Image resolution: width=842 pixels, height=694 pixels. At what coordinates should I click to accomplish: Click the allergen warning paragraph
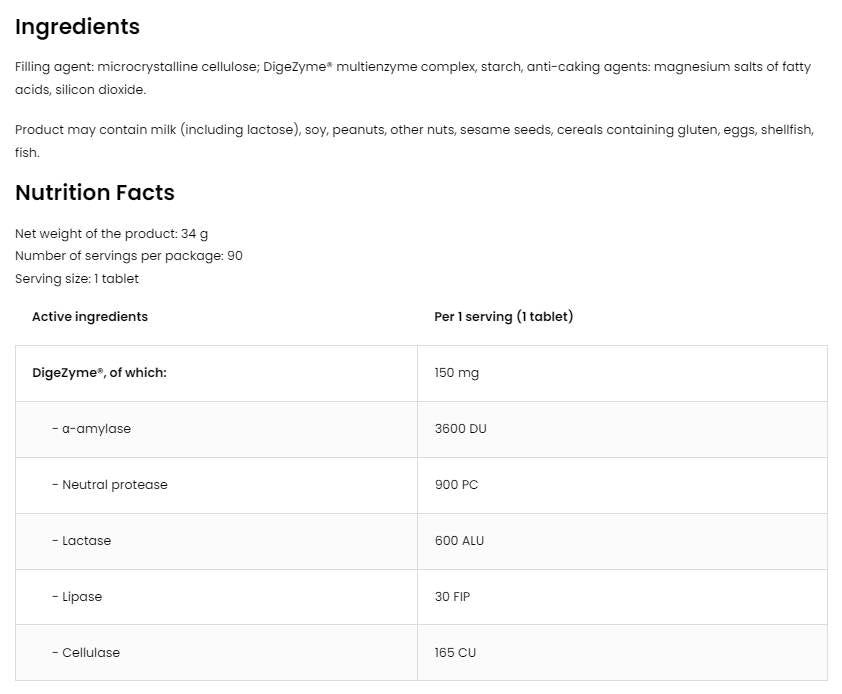[414, 141]
